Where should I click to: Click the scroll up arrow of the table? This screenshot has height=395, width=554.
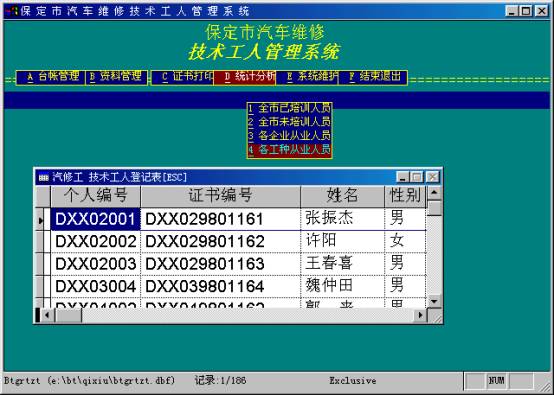pyautogui.click(x=434, y=193)
